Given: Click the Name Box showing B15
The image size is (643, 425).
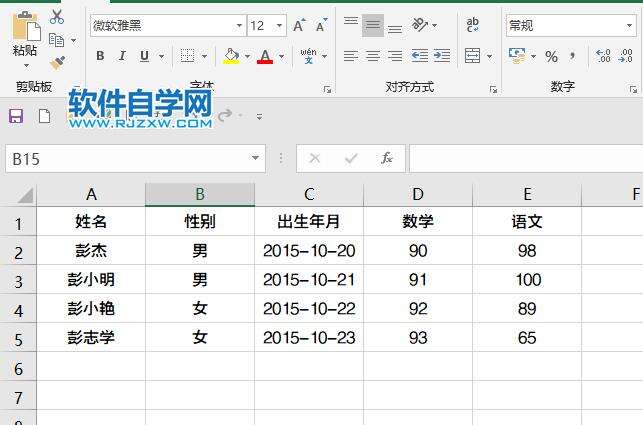Looking at the screenshot, I should coord(135,159).
